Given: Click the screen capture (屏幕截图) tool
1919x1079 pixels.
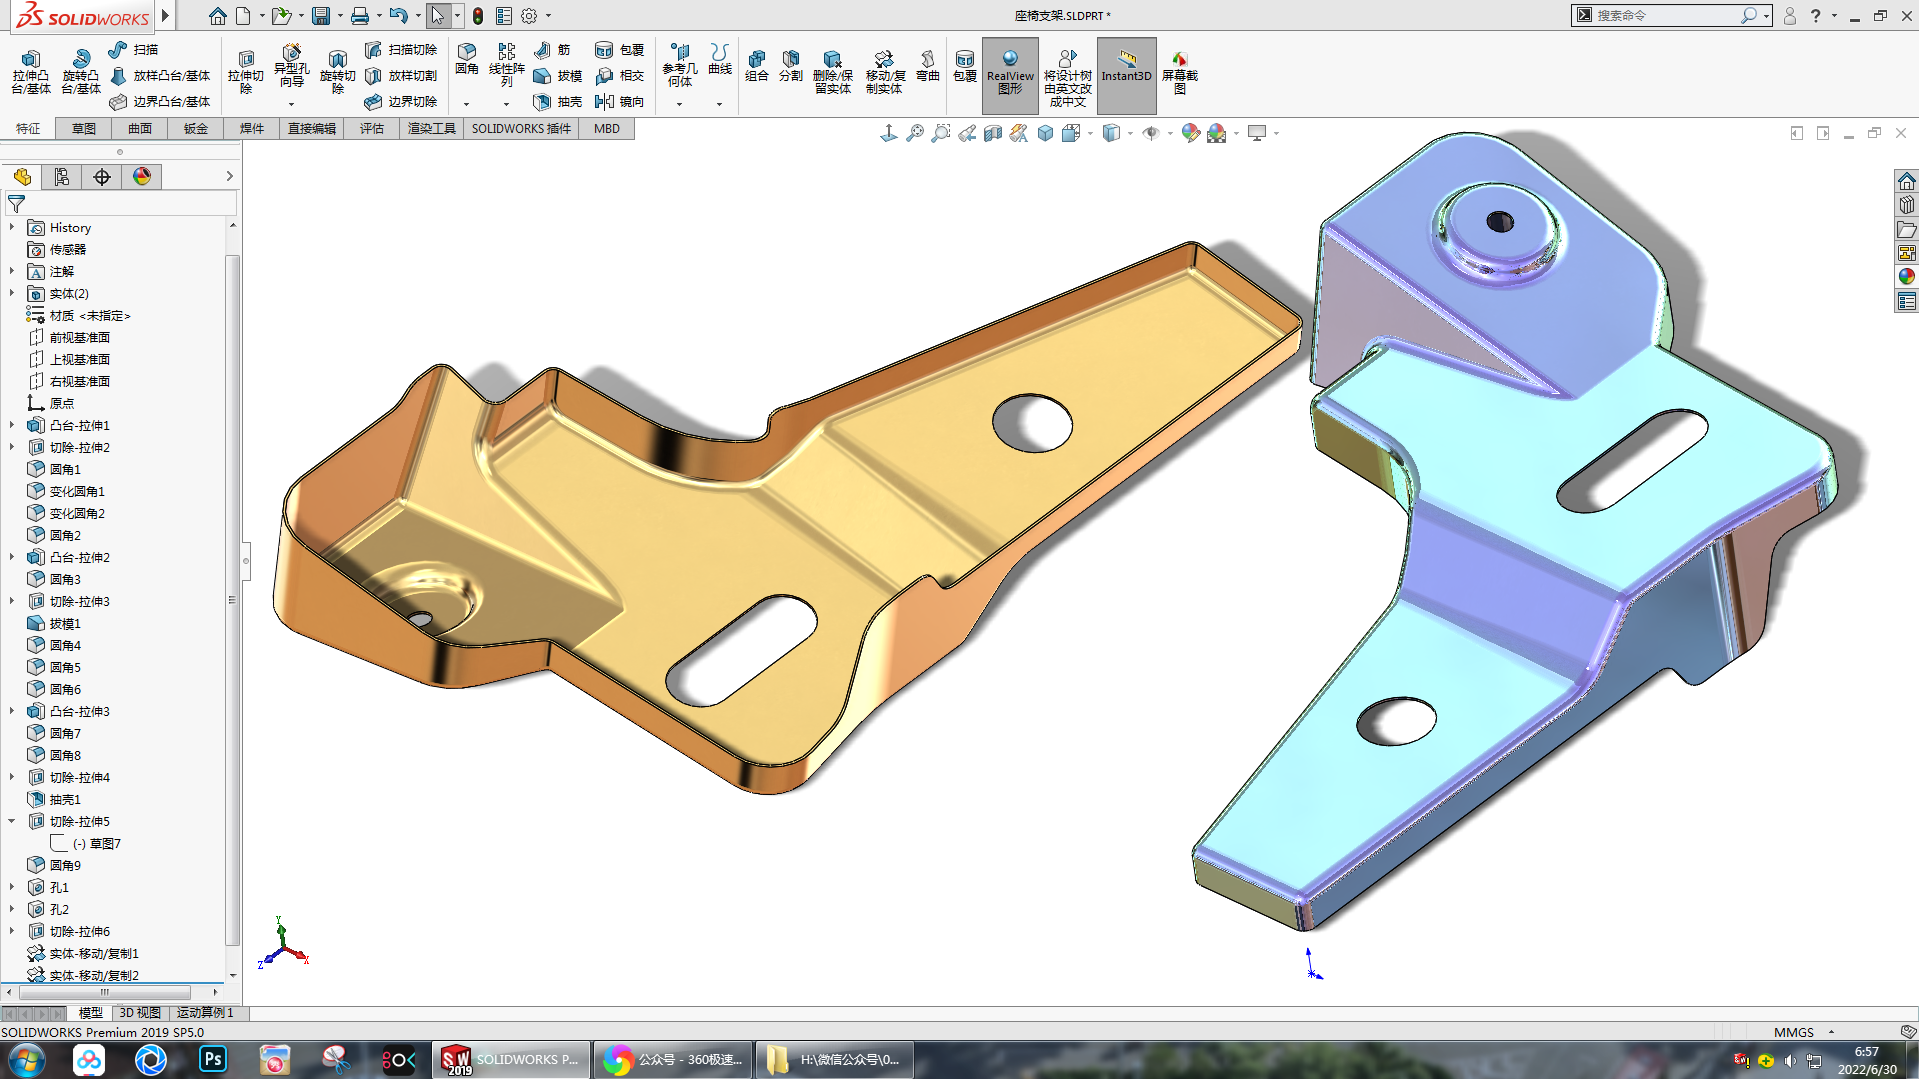Looking at the screenshot, I should [x=1180, y=72].
